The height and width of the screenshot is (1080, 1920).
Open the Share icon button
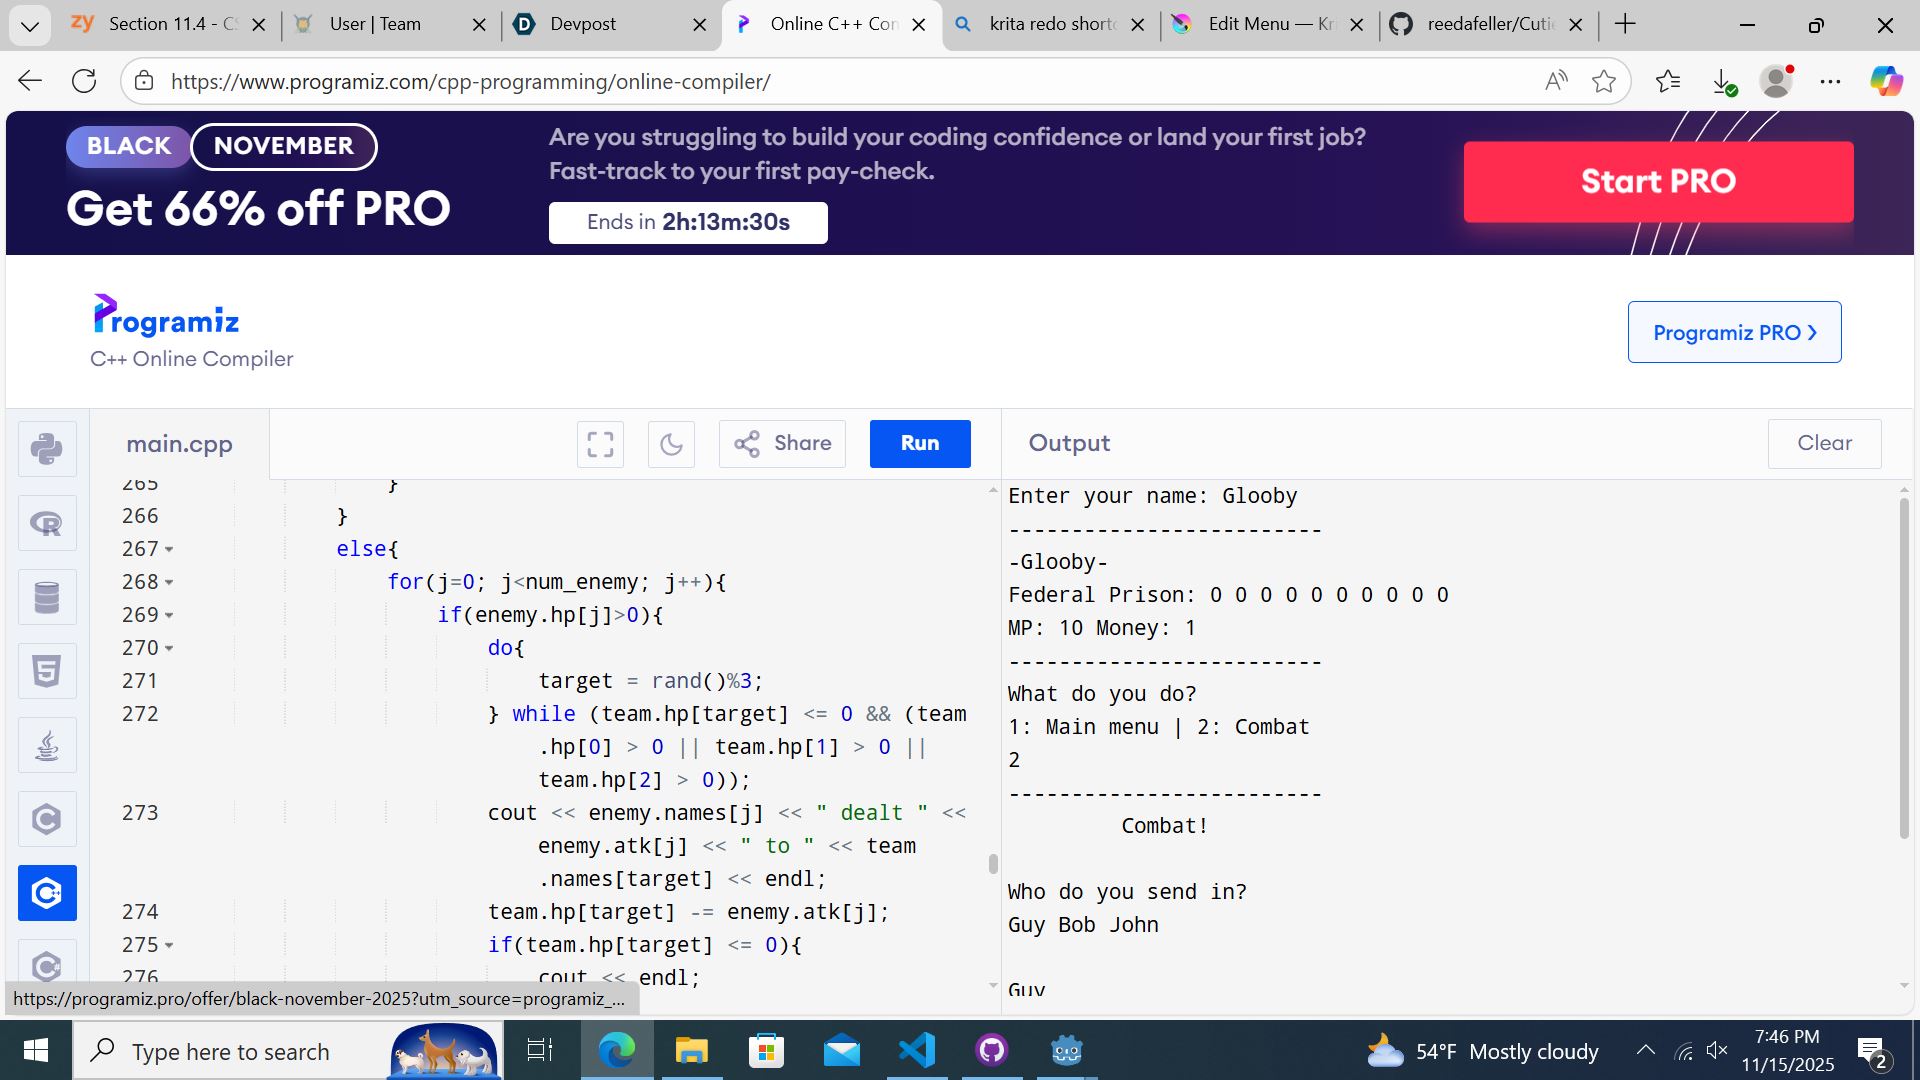tap(782, 444)
